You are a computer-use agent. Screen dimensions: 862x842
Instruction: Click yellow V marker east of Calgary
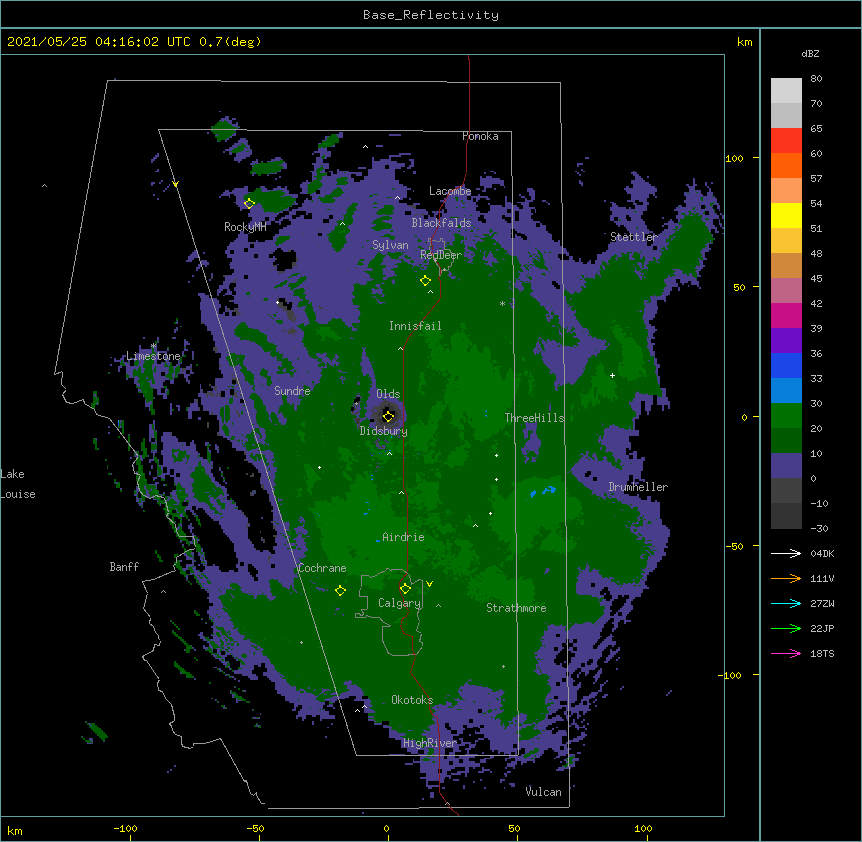pyautogui.click(x=429, y=584)
